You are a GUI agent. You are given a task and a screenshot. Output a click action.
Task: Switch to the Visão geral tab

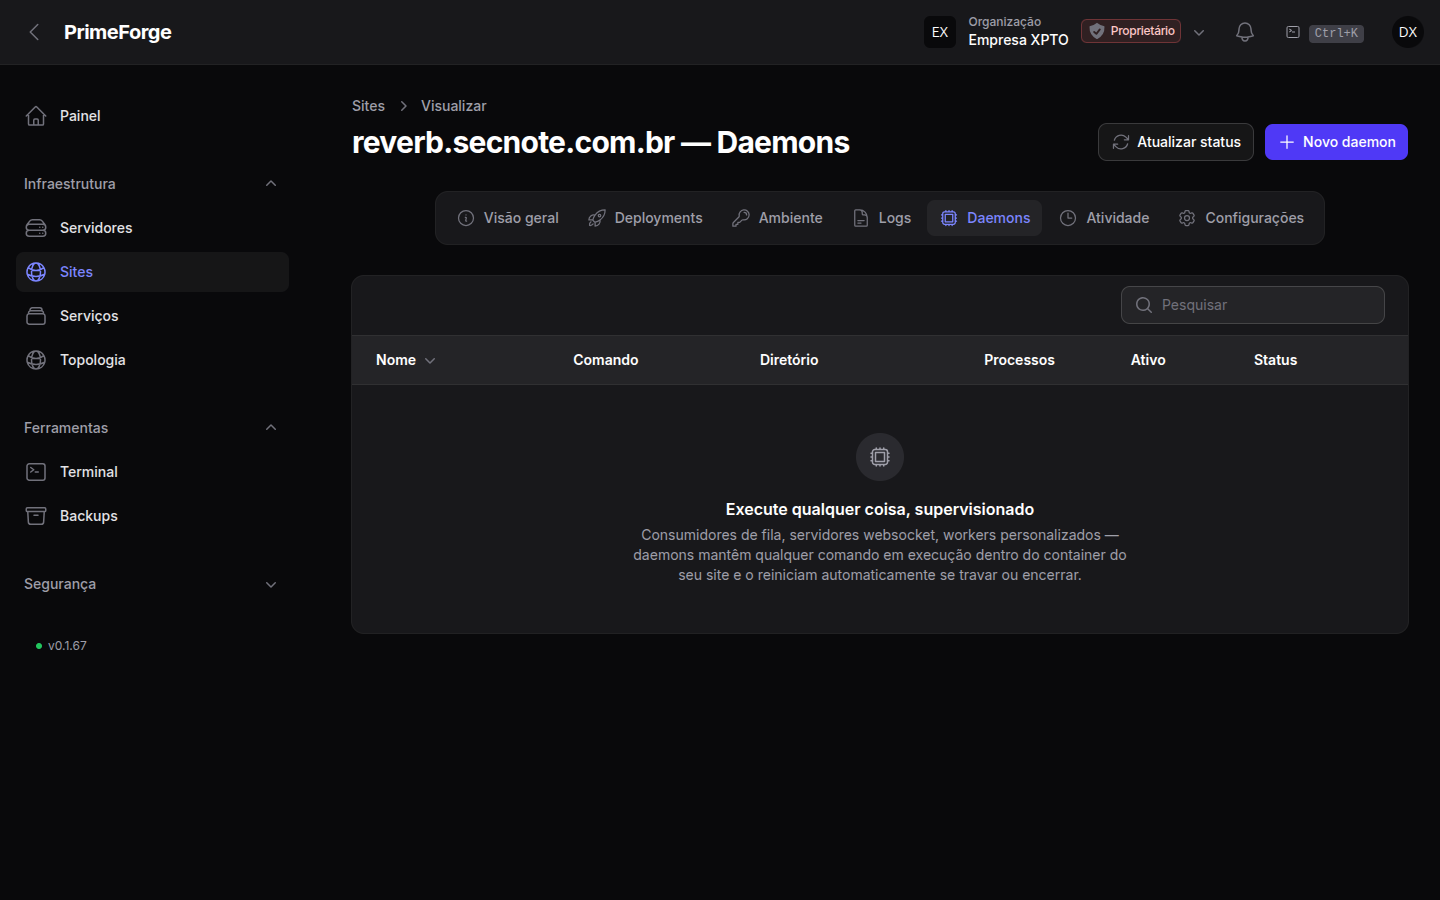click(x=508, y=218)
